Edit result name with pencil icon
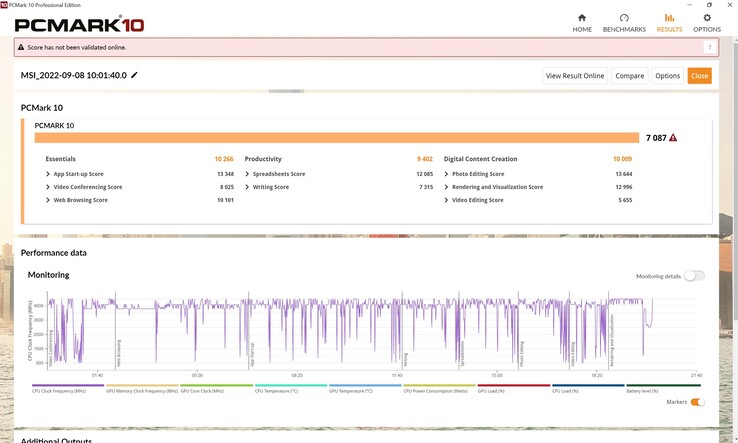The width and height of the screenshot is (738, 443). click(x=134, y=75)
